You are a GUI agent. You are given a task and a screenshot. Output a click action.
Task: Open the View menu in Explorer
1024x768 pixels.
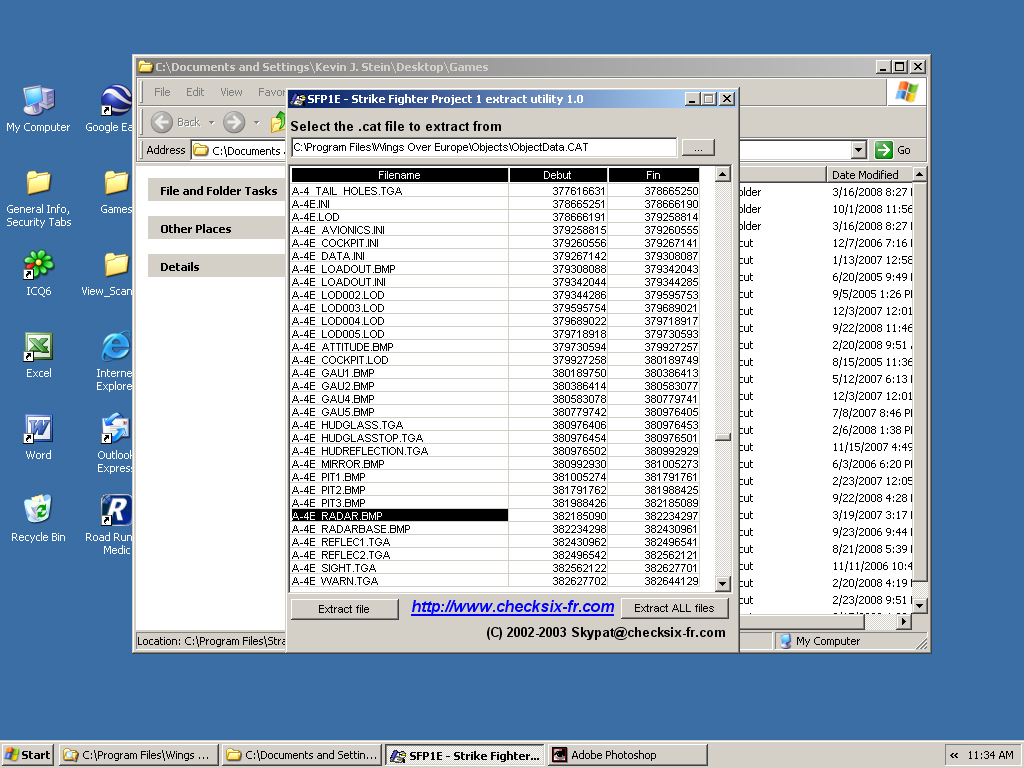[231, 92]
